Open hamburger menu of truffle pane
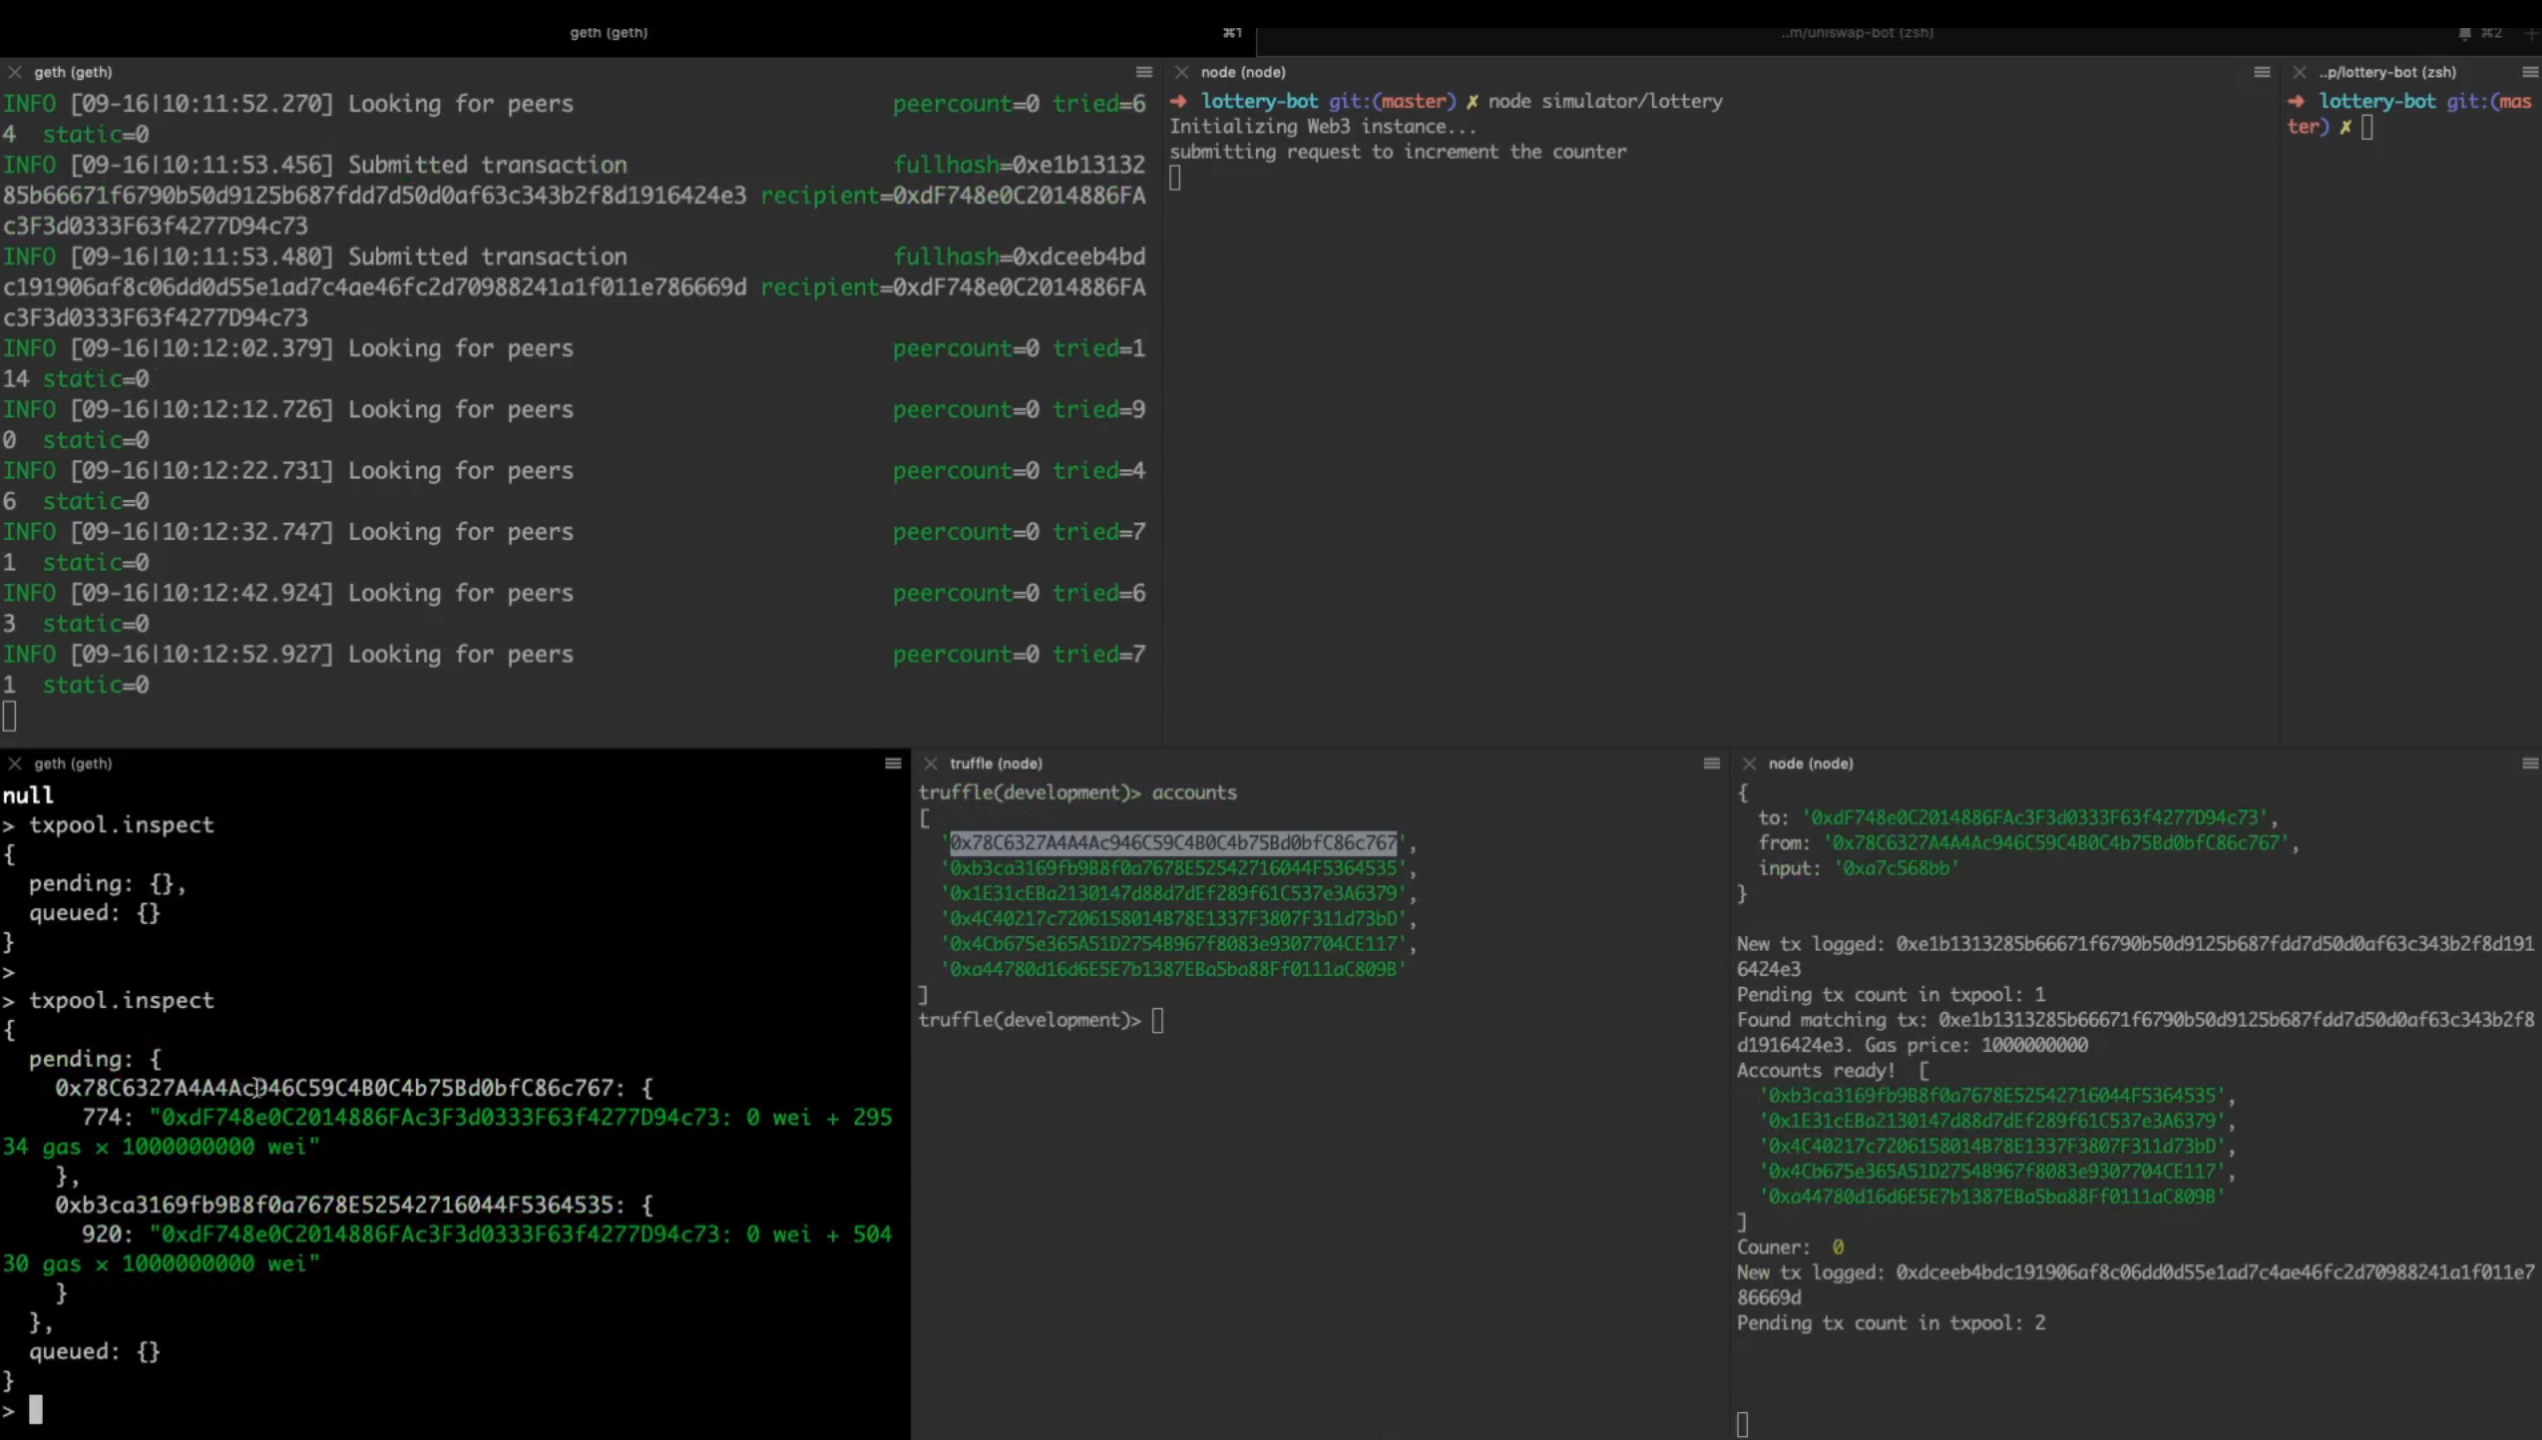The width and height of the screenshot is (2542, 1440). [x=1711, y=763]
